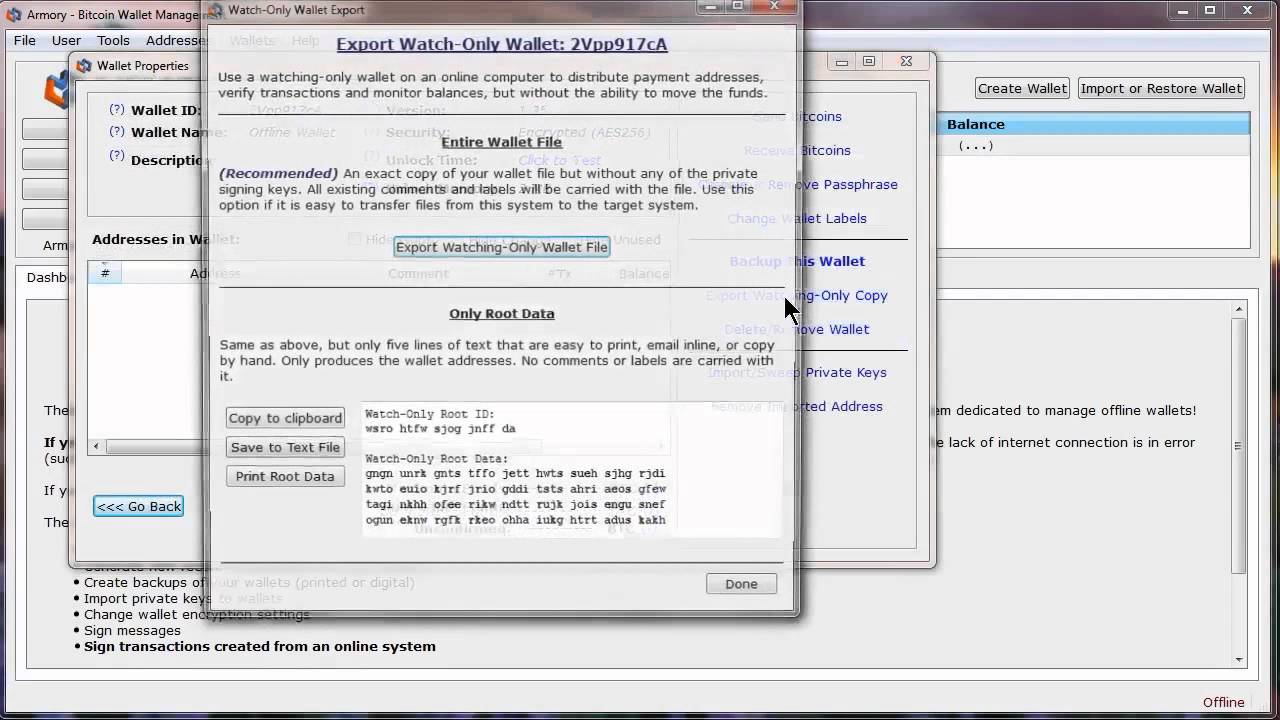The image size is (1280, 720).
Task: Copy root data to clipboard
Action: coord(285,418)
